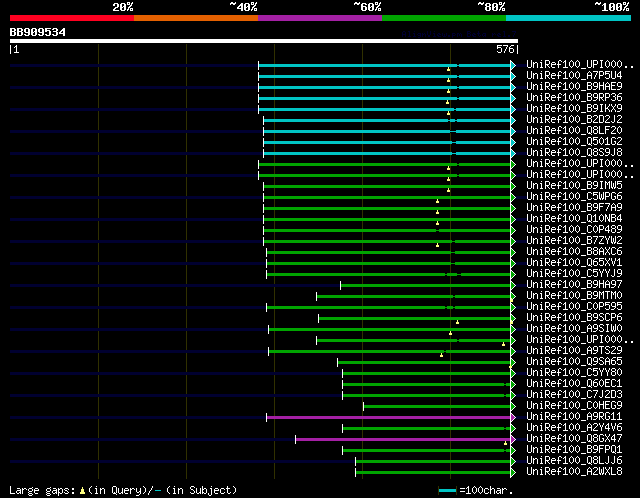
Task: Click the query end position 576
Action: (x=505, y=49)
